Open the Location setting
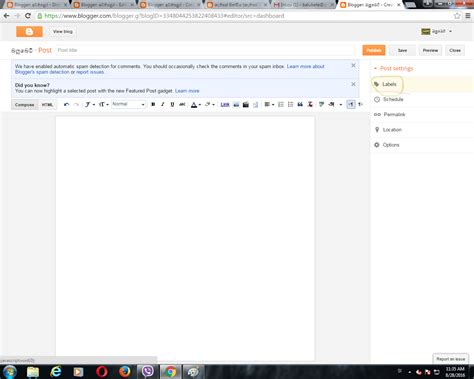This screenshot has width=474, height=379. click(x=423, y=130)
